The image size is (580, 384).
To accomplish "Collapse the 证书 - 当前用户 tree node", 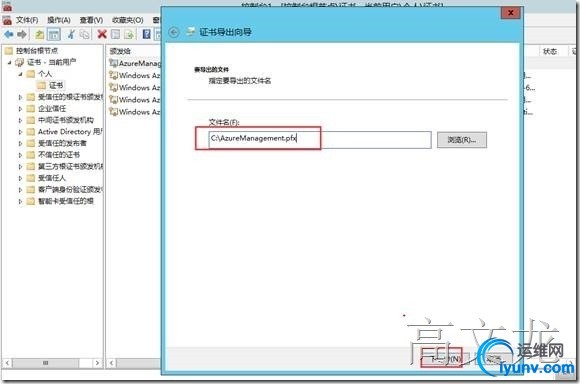I will click(10, 62).
